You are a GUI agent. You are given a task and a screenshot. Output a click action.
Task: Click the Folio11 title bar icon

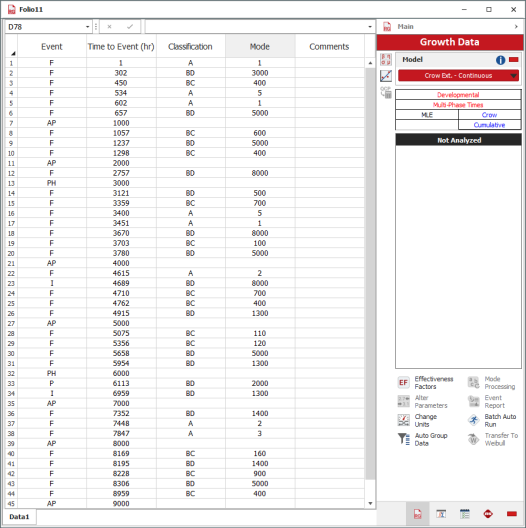point(12,9)
